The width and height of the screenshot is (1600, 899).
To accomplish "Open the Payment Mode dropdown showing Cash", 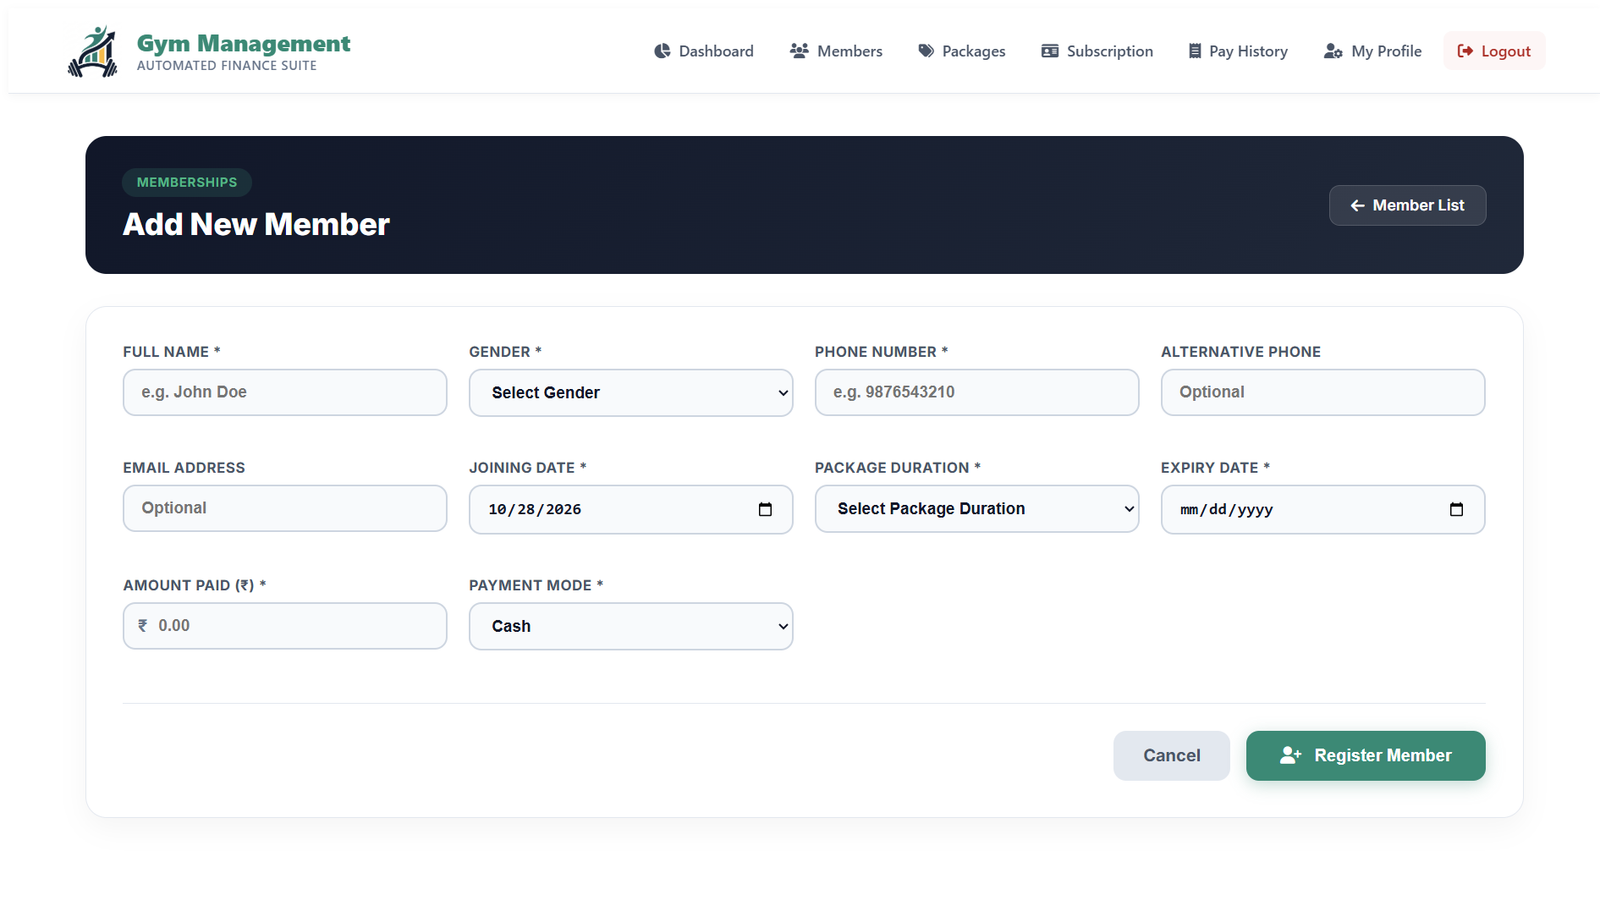I will [x=631, y=626].
